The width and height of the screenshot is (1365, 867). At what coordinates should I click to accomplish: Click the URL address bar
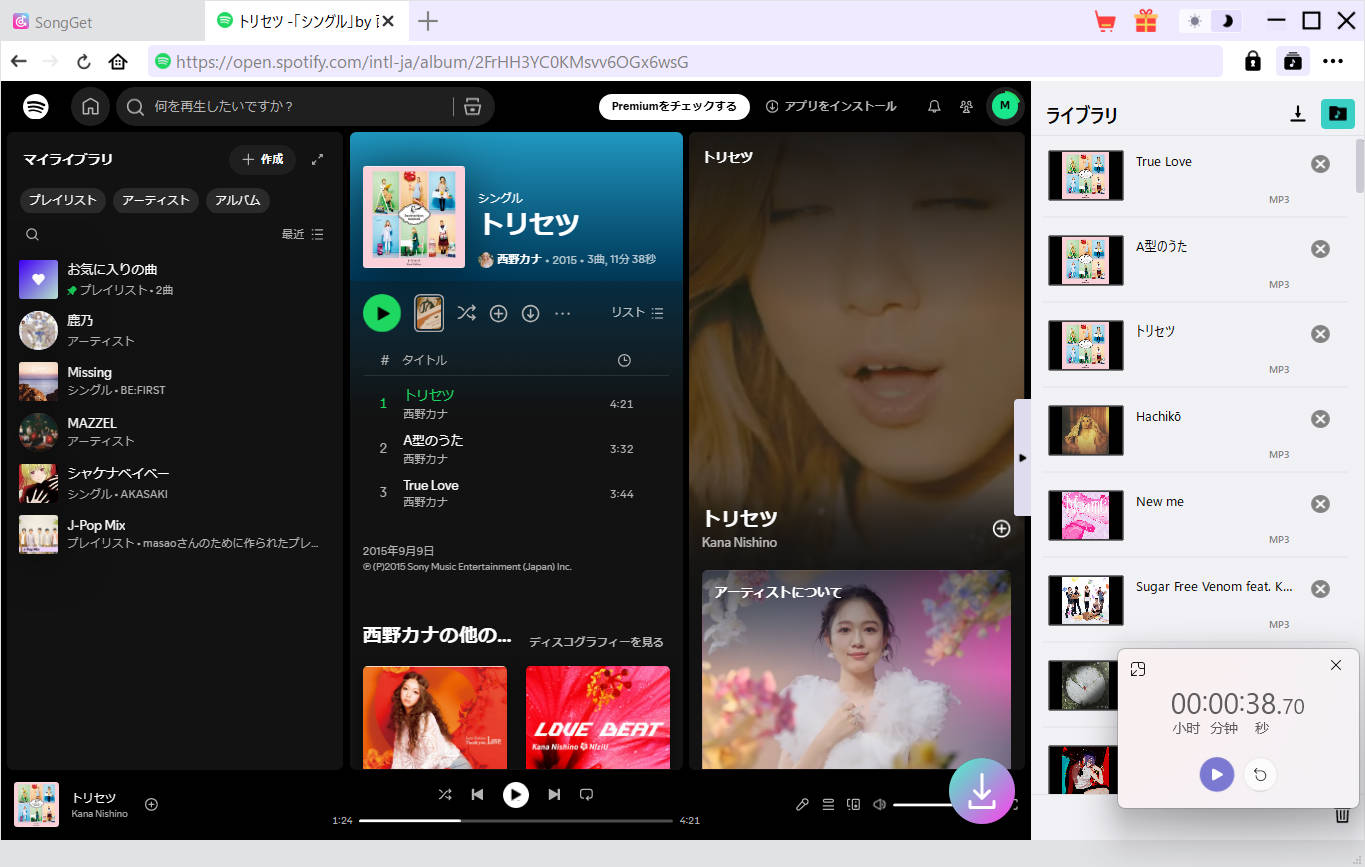[x=685, y=61]
